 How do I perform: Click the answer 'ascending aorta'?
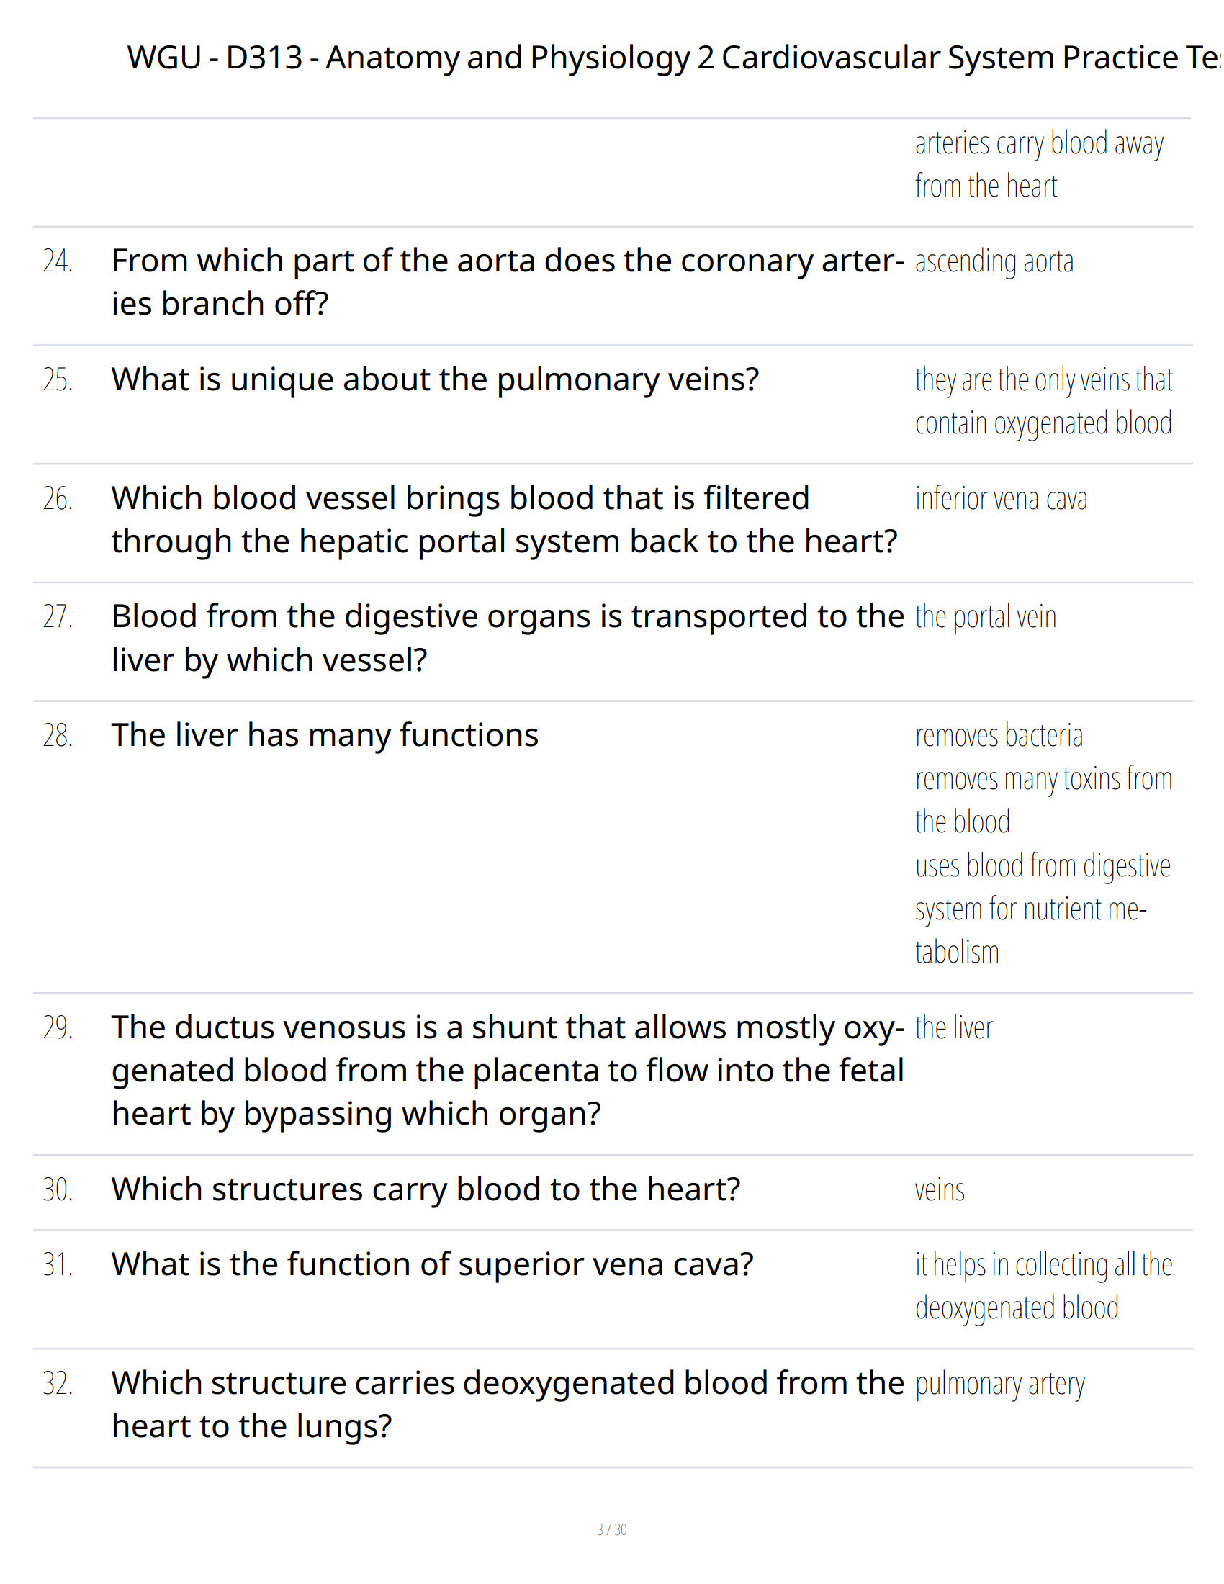coord(994,262)
